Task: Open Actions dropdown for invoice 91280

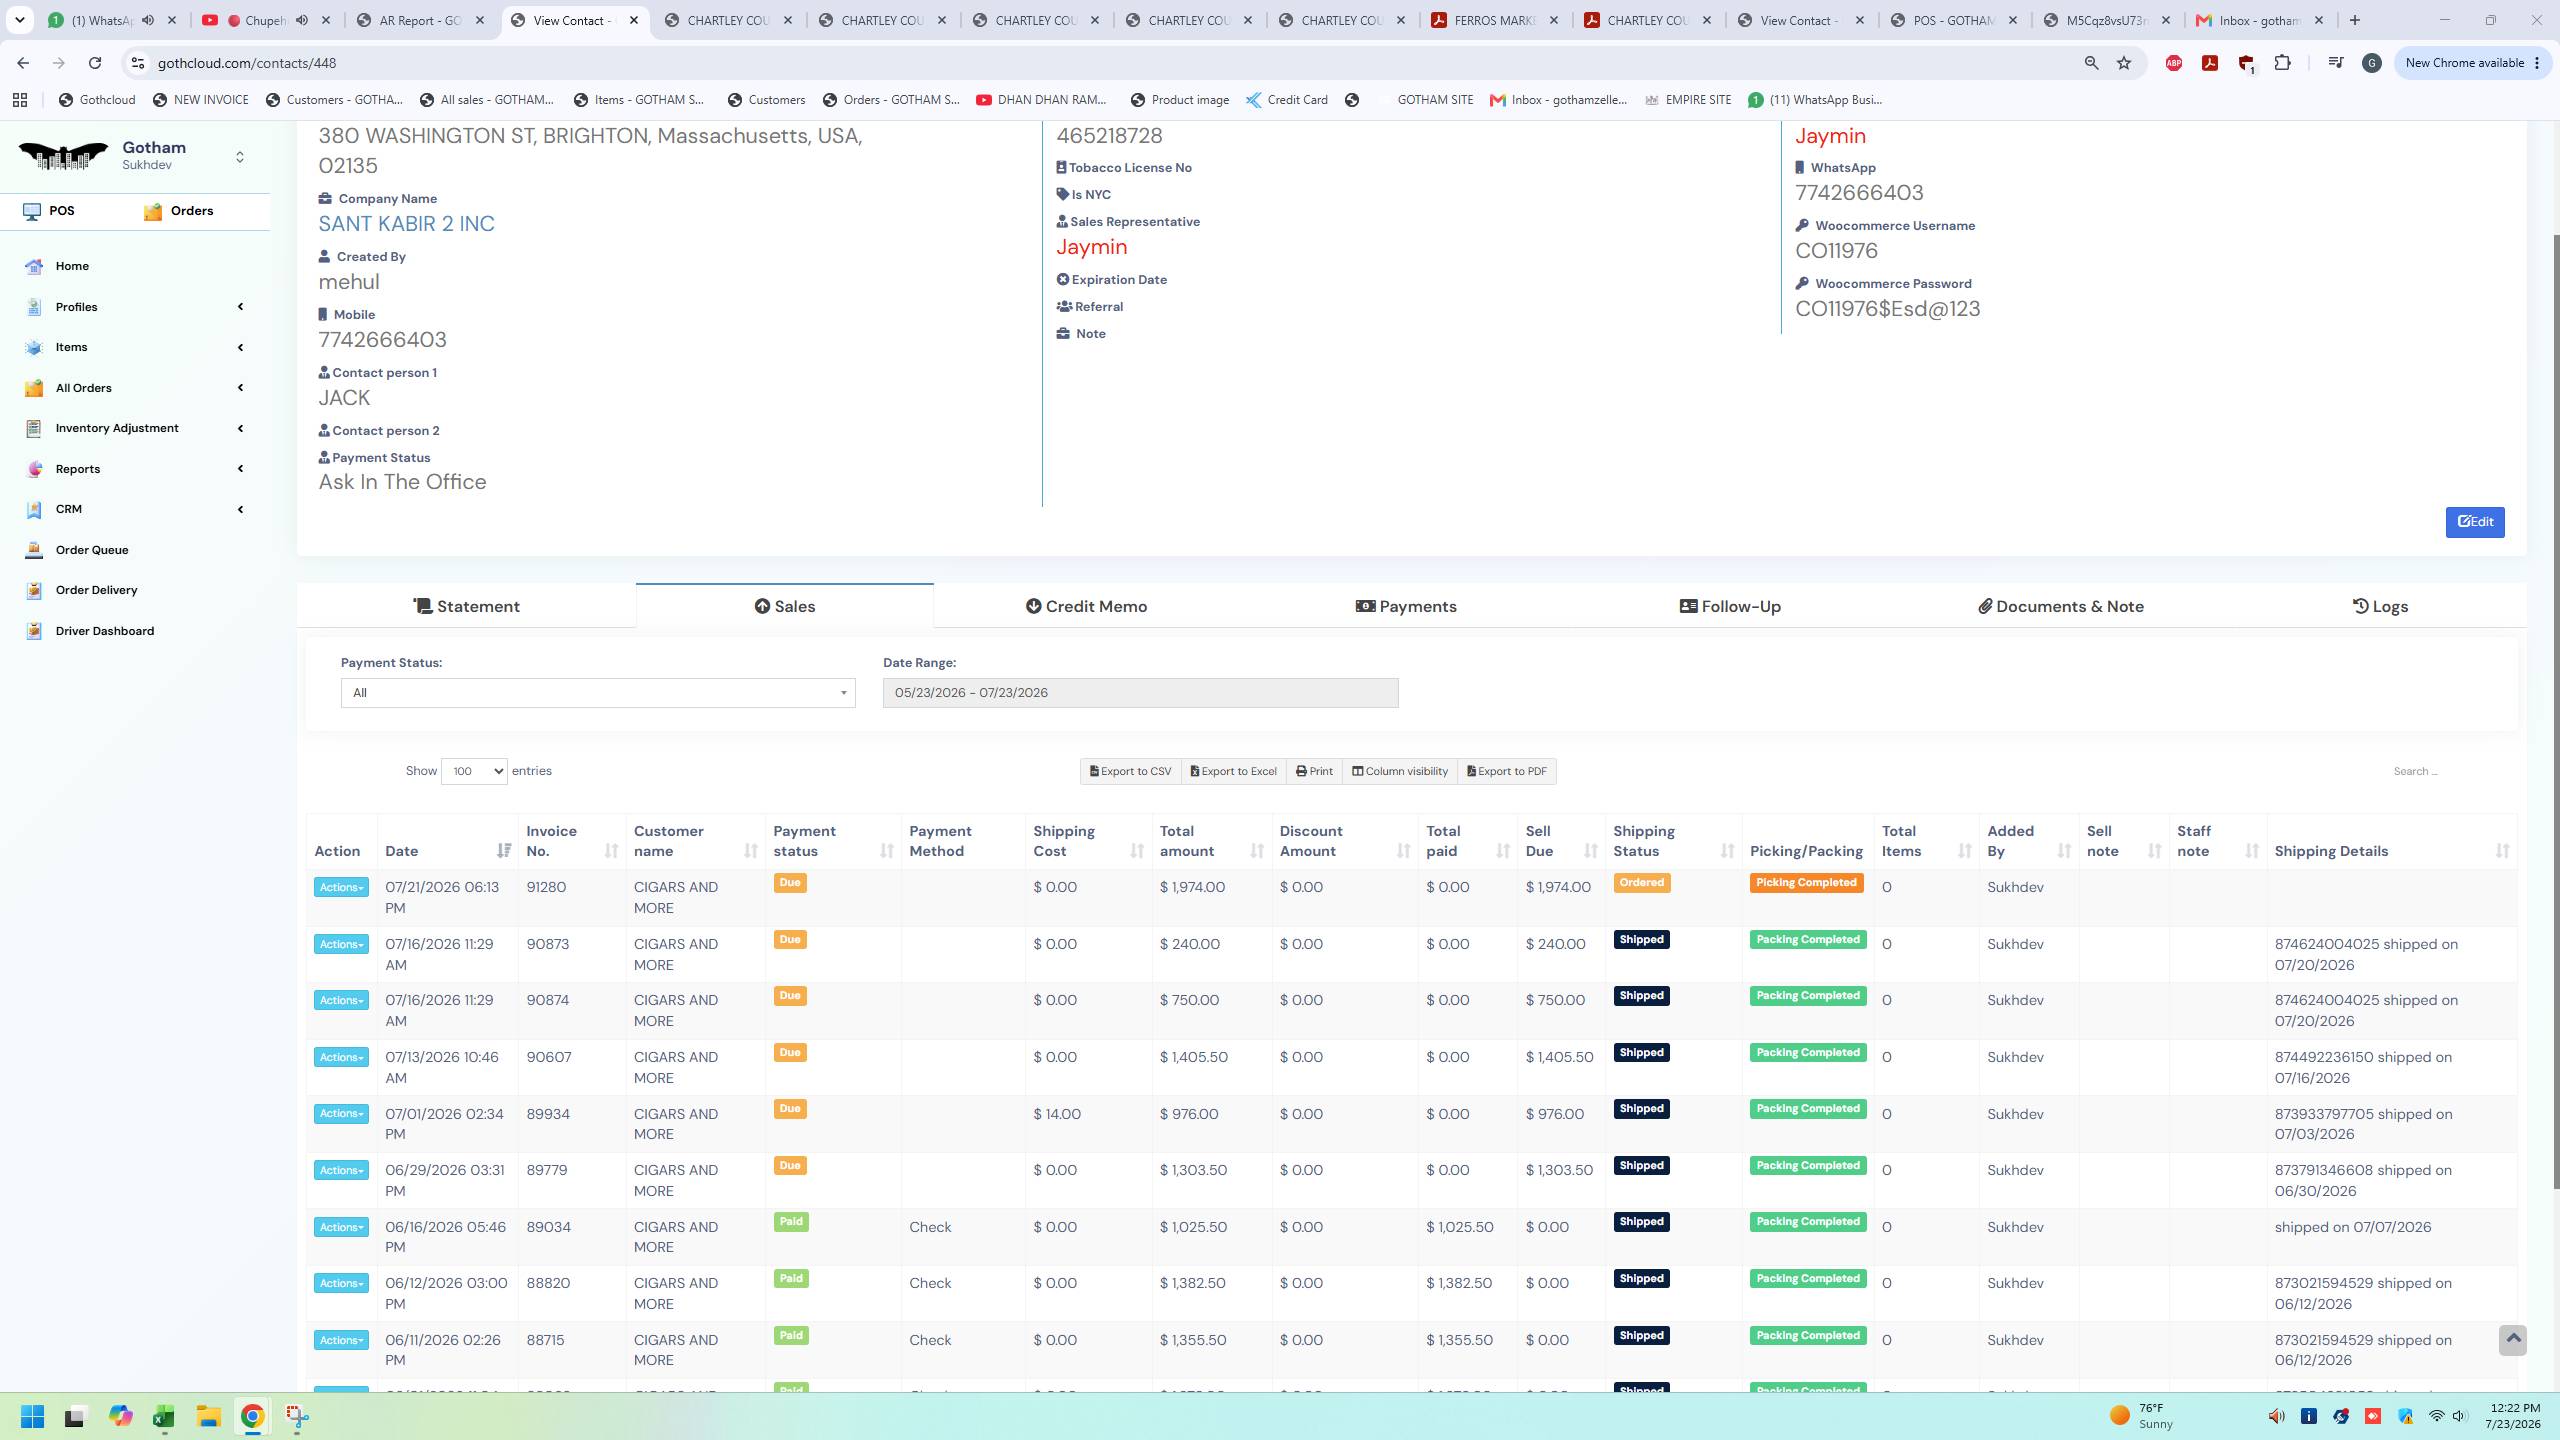Action: click(341, 887)
